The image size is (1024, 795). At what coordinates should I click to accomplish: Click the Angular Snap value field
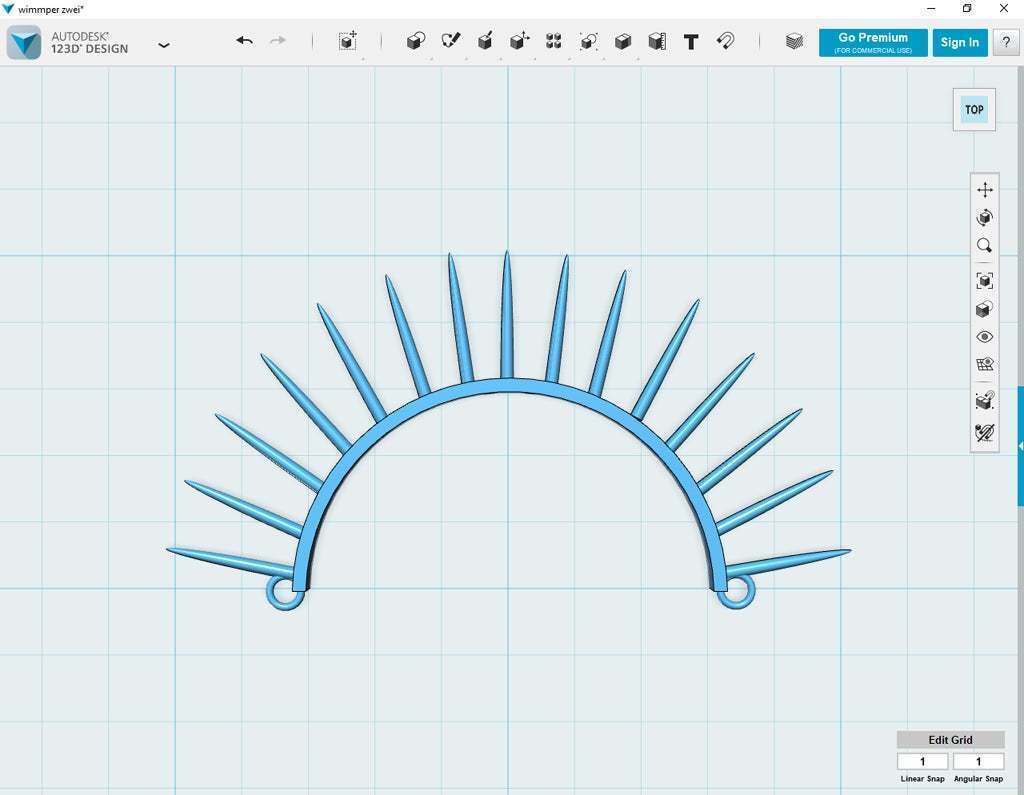click(x=978, y=762)
